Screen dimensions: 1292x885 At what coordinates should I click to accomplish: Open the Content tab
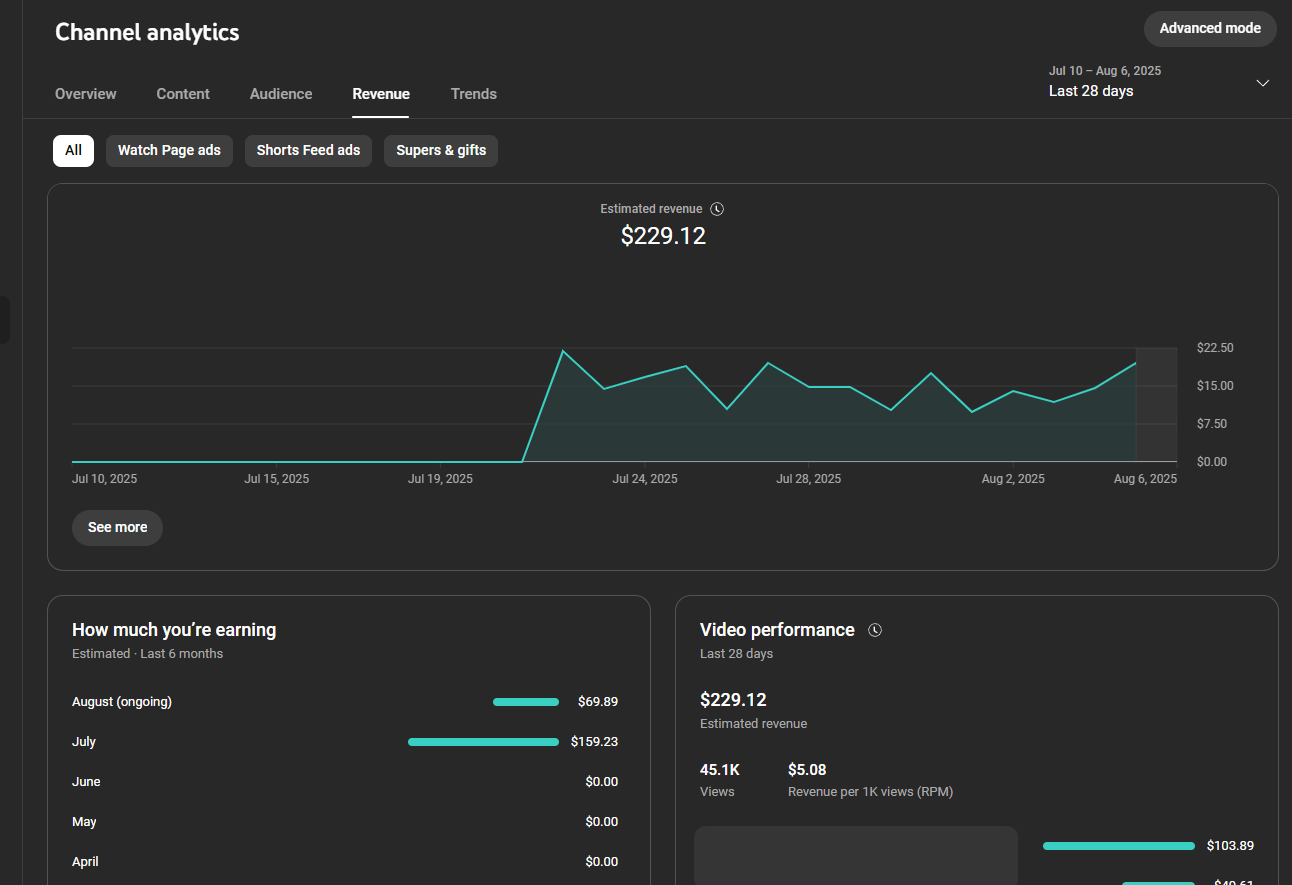coord(183,94)
